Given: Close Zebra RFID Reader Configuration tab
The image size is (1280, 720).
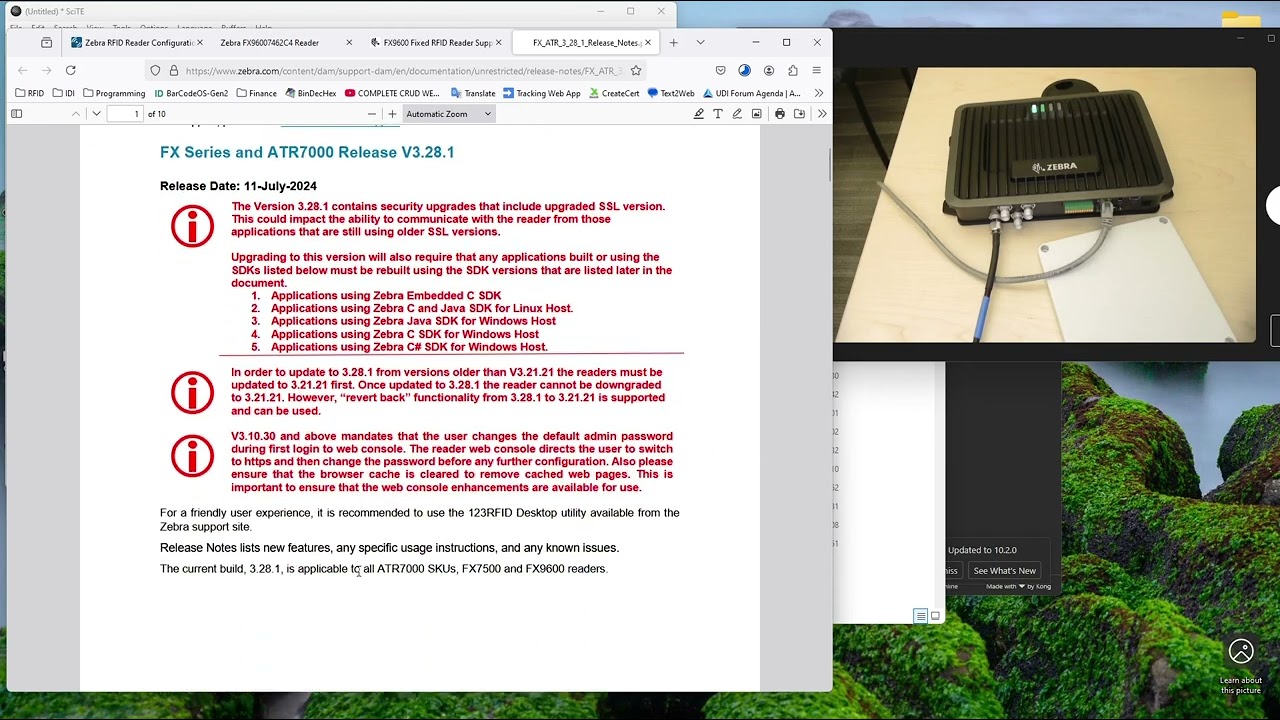Looking at the screenshot, I should point(200,43).
